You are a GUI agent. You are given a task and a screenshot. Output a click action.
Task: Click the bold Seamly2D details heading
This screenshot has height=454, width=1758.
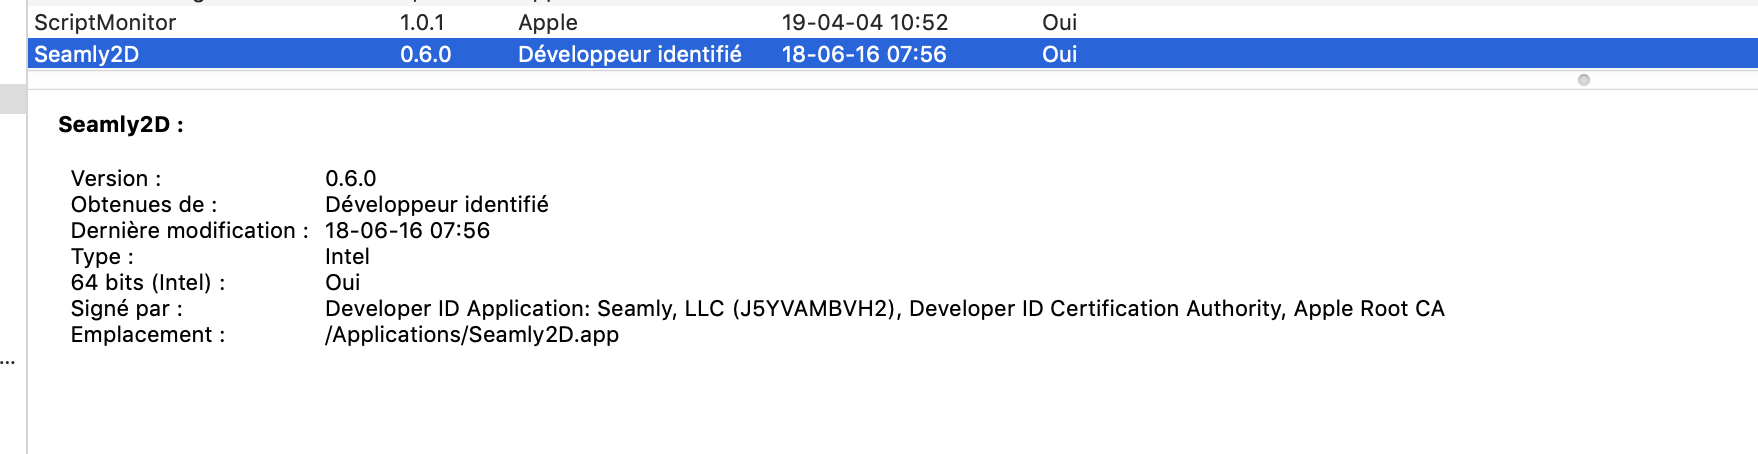[x=121, y=125]
